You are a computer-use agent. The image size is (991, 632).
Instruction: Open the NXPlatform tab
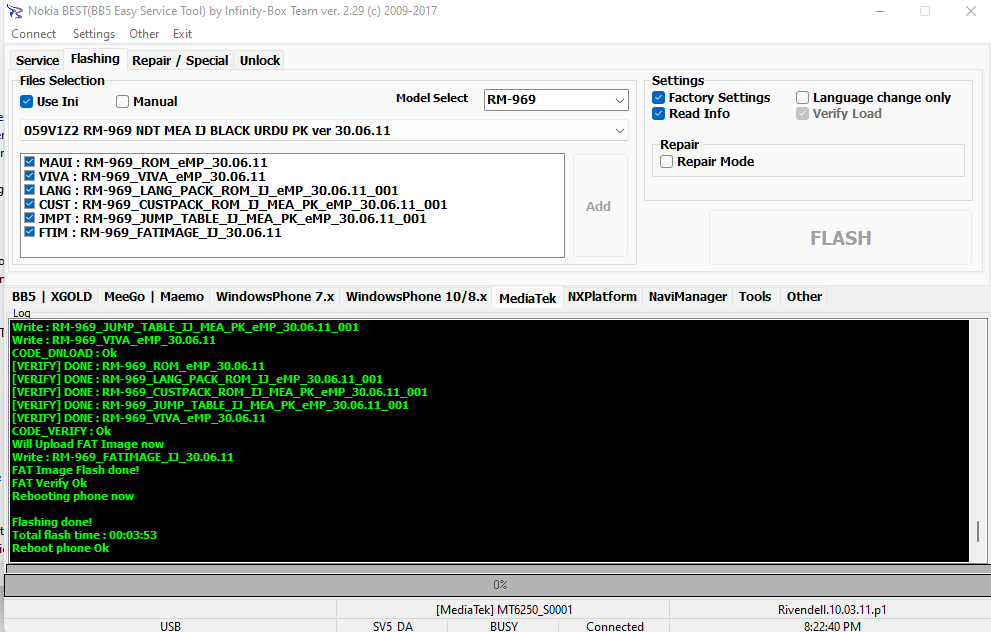602,297
